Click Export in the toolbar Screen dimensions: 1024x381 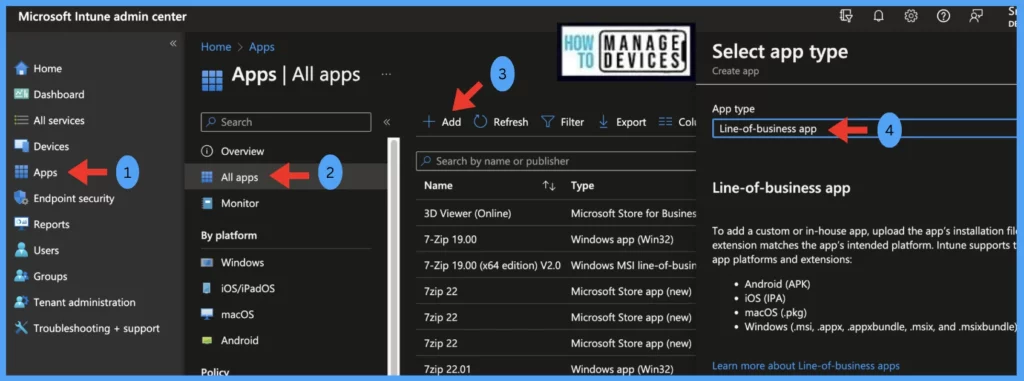(x=622, y=122)
